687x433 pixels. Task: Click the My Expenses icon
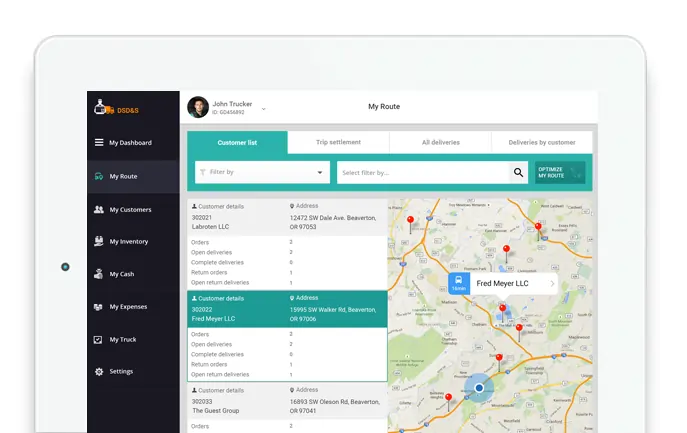(99, 307)
